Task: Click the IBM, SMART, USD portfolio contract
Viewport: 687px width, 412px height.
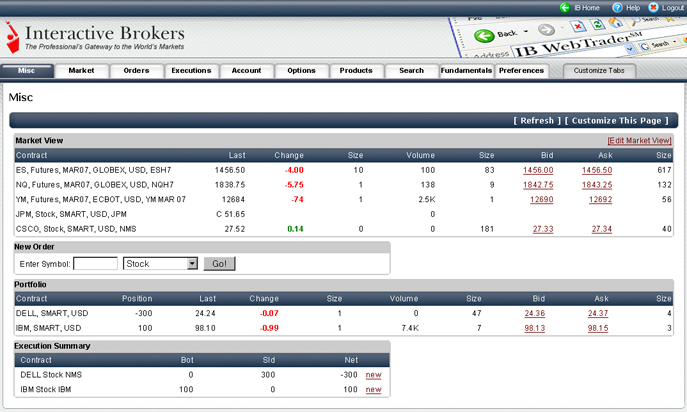Action: [49, 328]
